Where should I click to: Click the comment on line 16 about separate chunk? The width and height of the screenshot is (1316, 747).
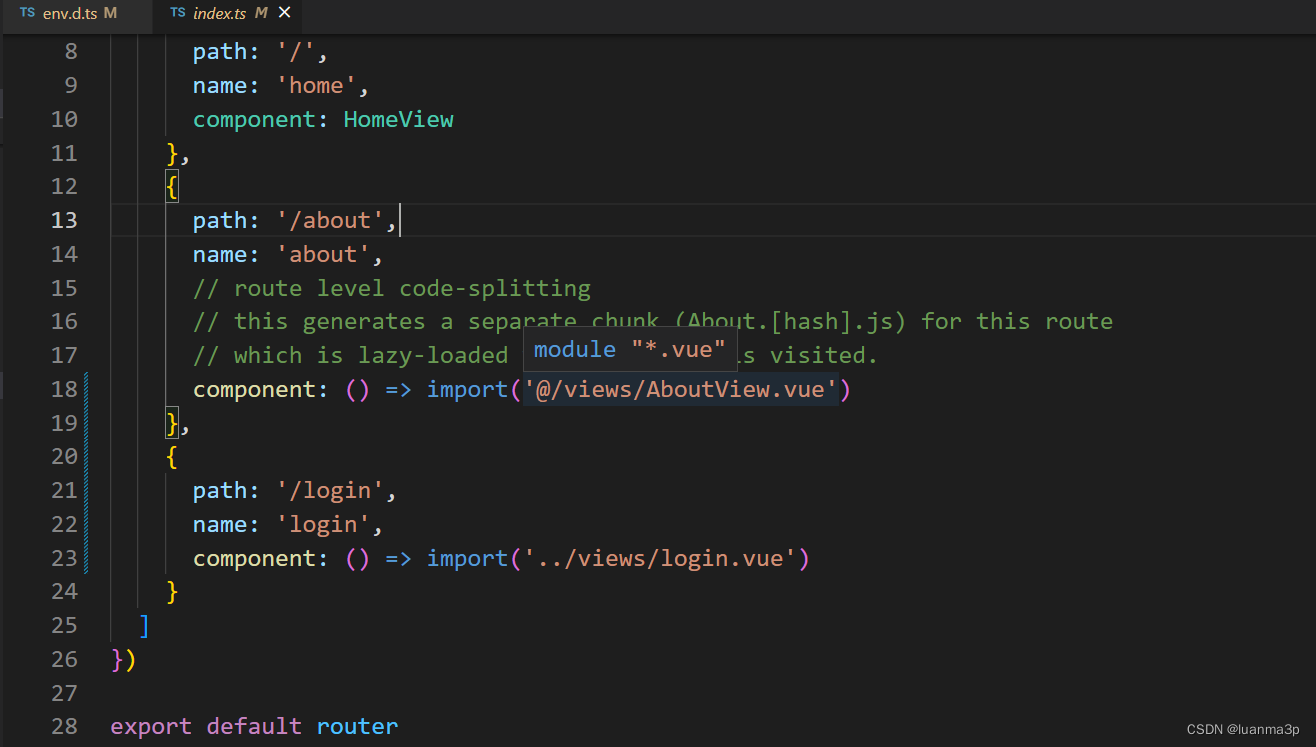(x=653, y=321)
